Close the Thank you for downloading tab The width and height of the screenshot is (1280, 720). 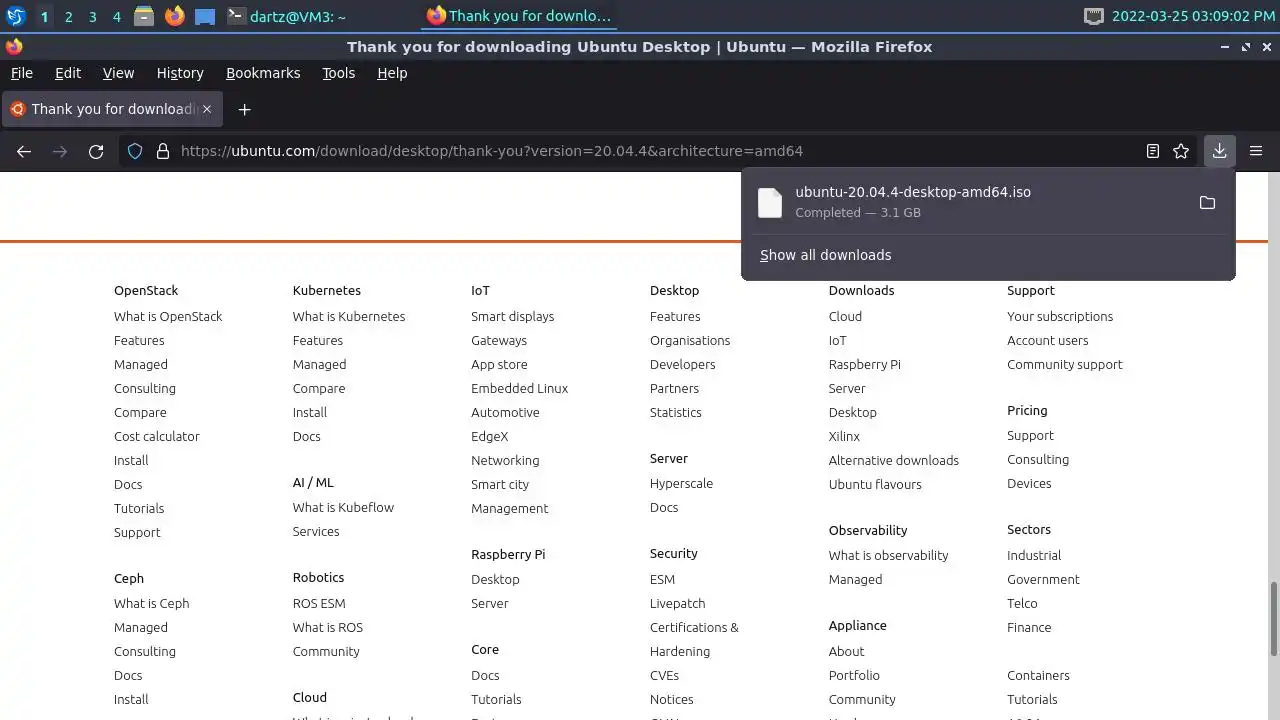point(207,109)
